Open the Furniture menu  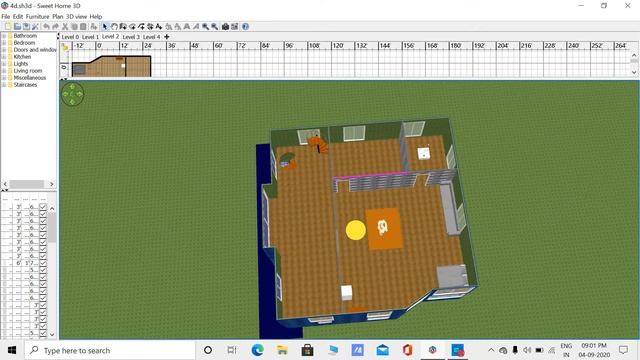37,16
